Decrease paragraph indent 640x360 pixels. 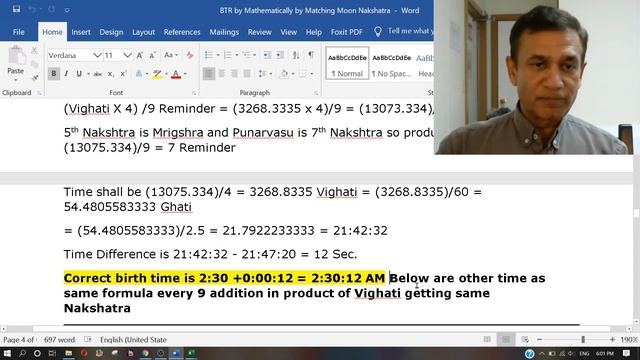tap(267, 55)
